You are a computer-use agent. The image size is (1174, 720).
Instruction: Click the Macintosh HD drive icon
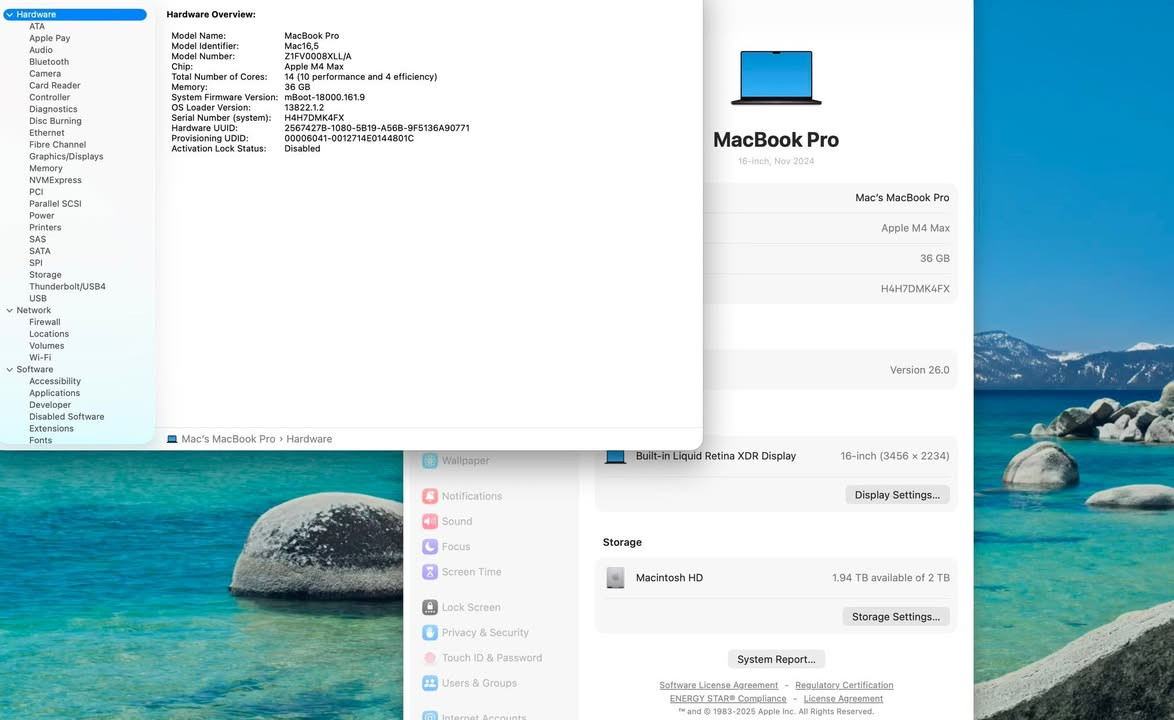click(615, 578)
